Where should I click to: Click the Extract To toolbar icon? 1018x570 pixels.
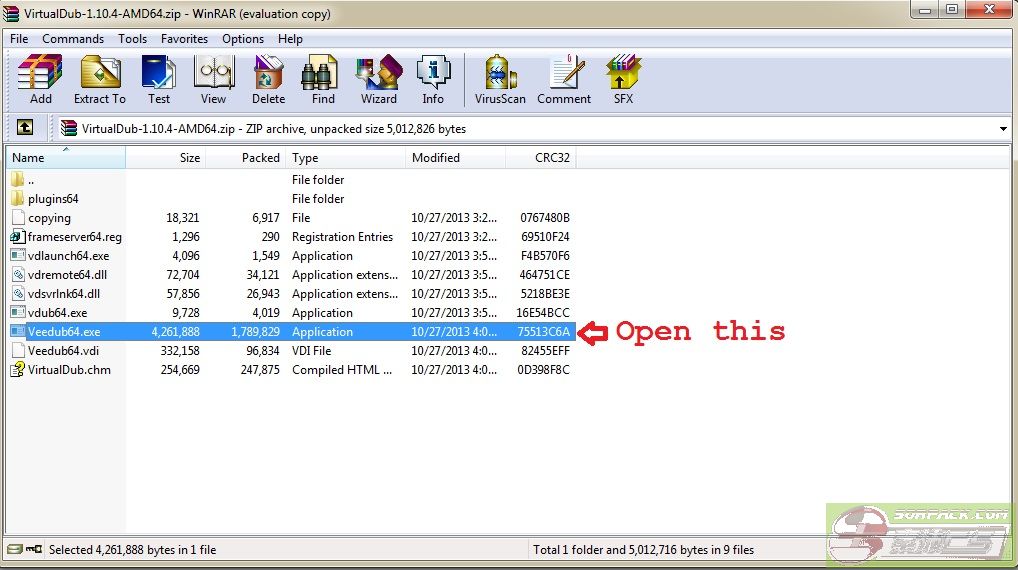100,80
